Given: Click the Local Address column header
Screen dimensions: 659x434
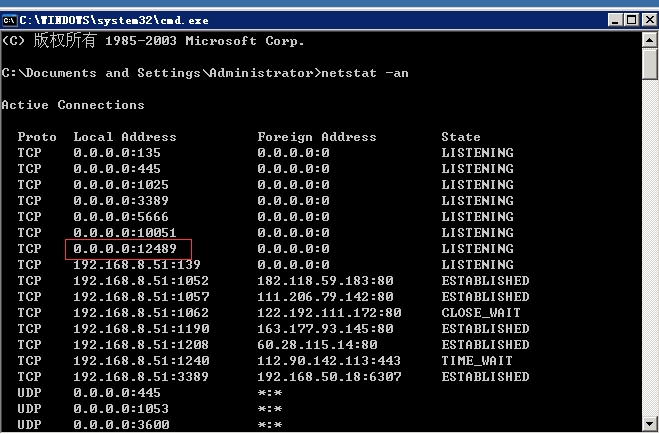Looking at the screenshot, I should point(125,137).
